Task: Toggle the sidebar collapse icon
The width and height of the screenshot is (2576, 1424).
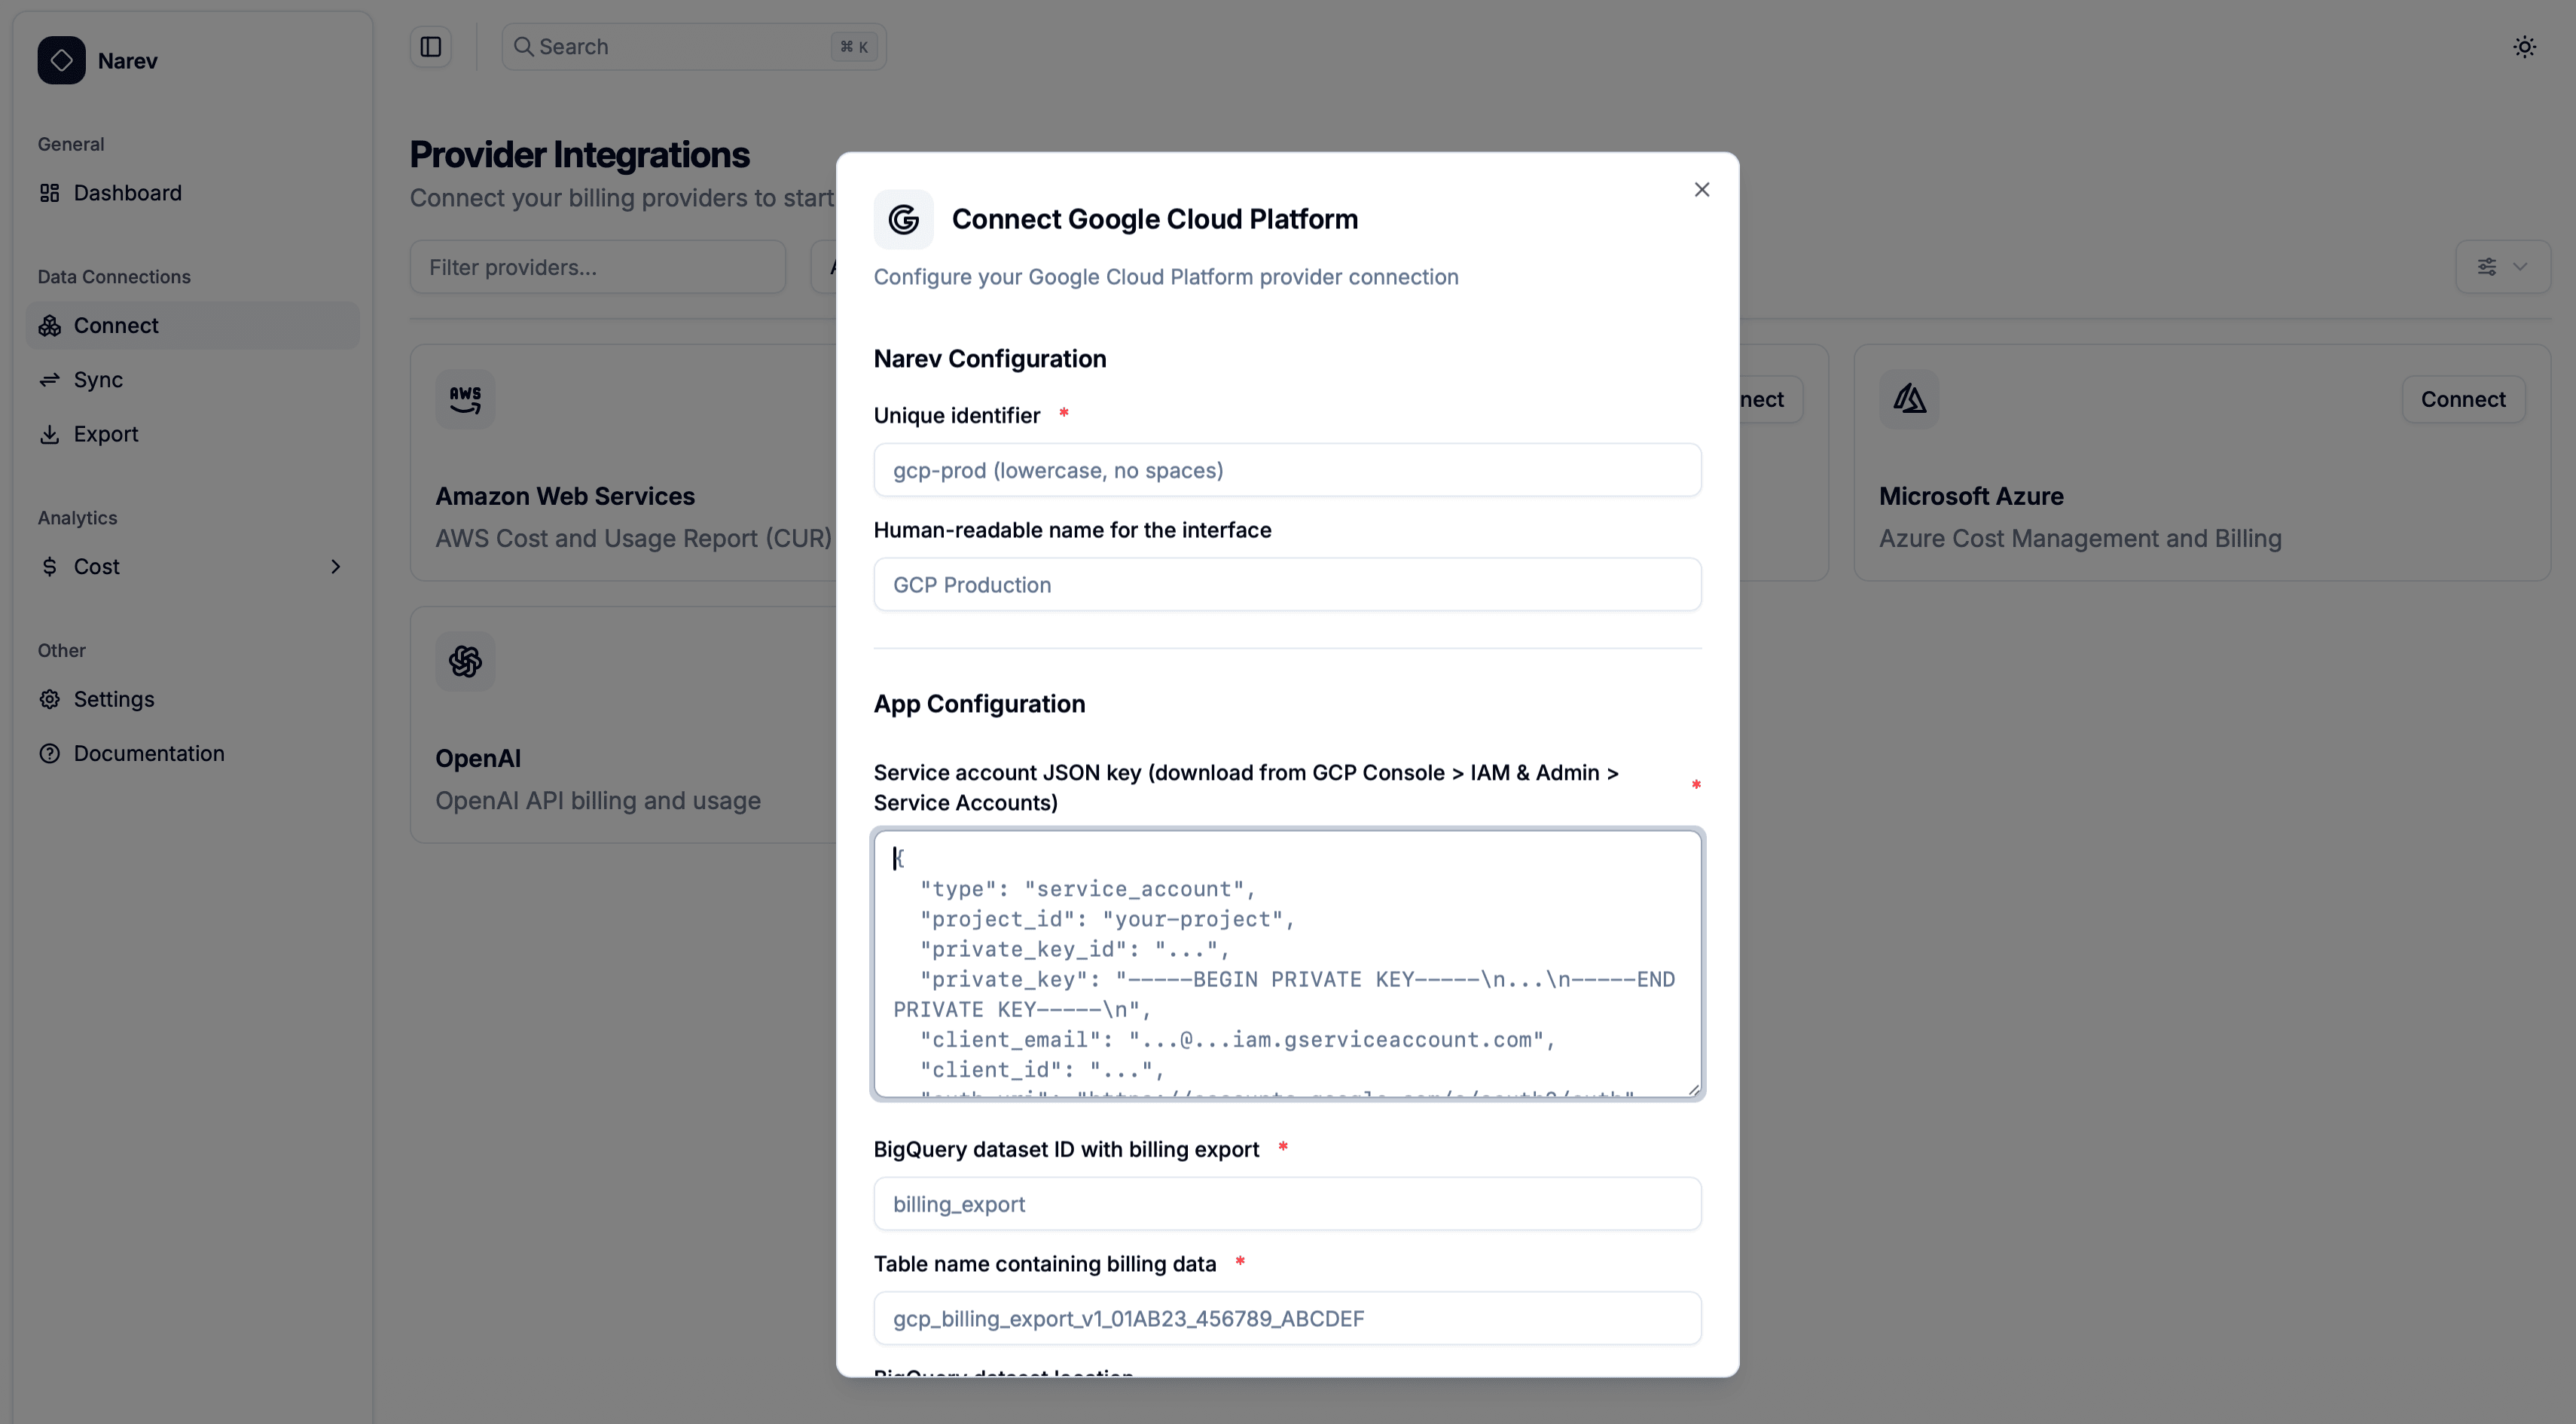Action: point(430,46)
